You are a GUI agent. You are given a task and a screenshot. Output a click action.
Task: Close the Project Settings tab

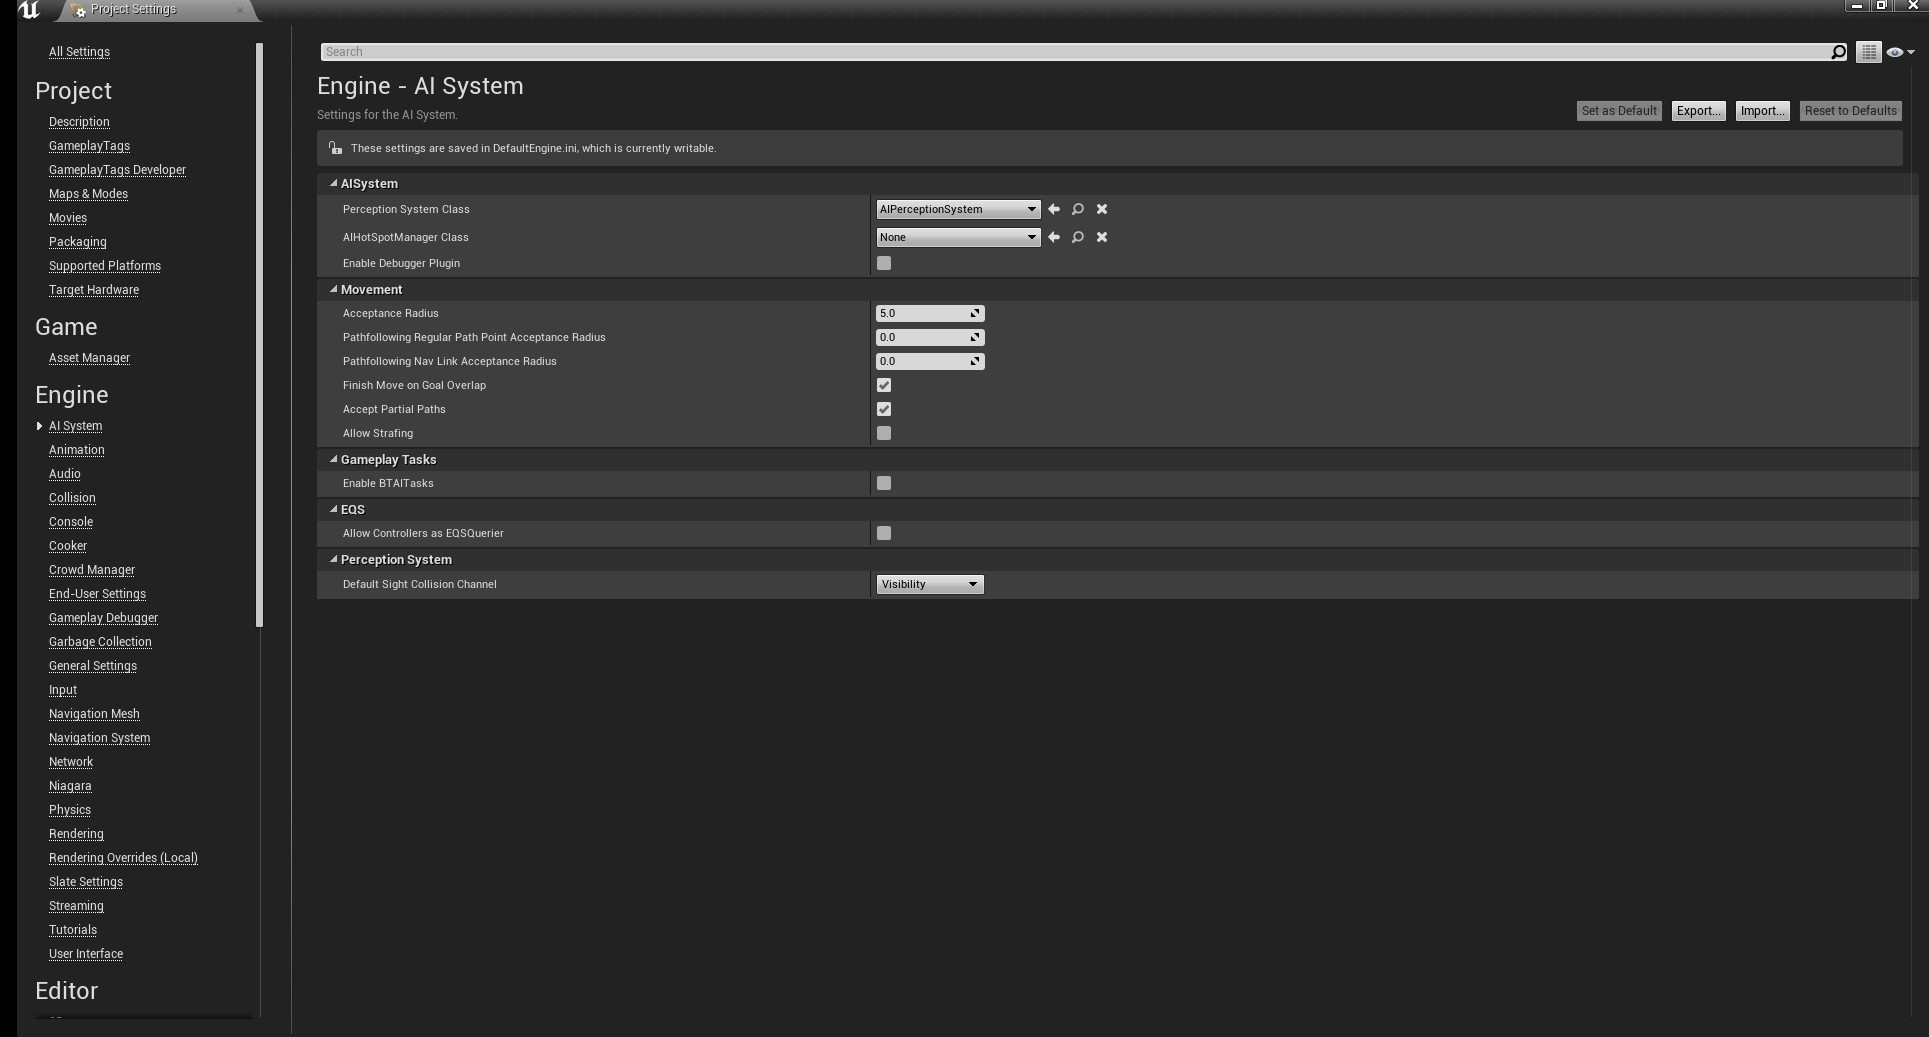click(x=239, y=10)
